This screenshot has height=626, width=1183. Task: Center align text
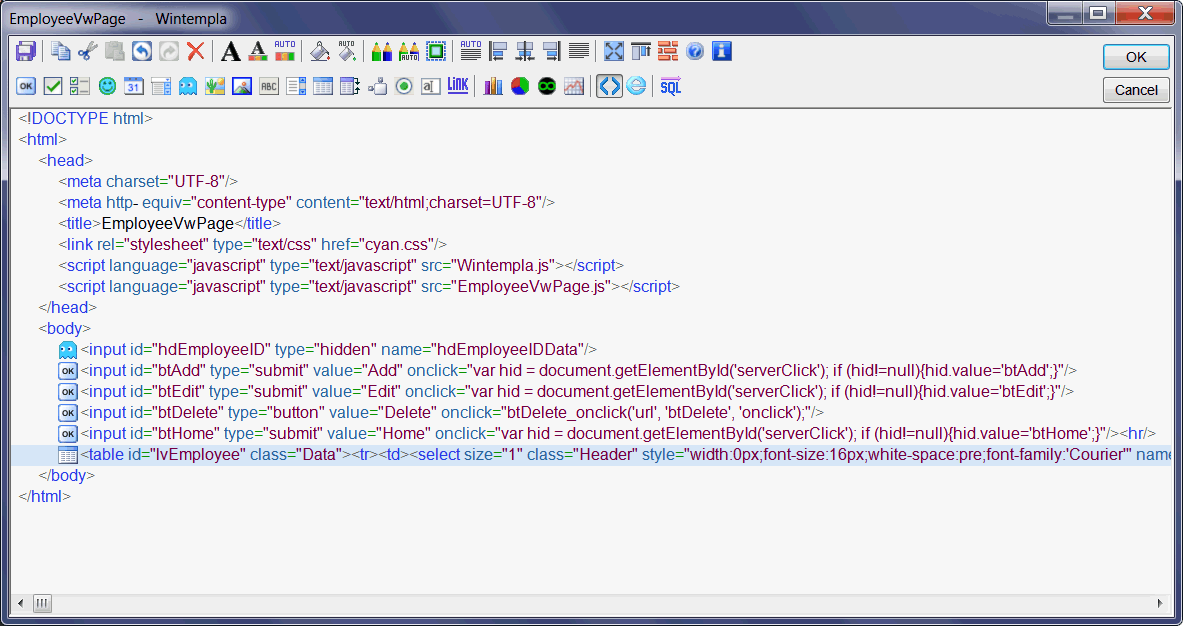click(525, 51)
